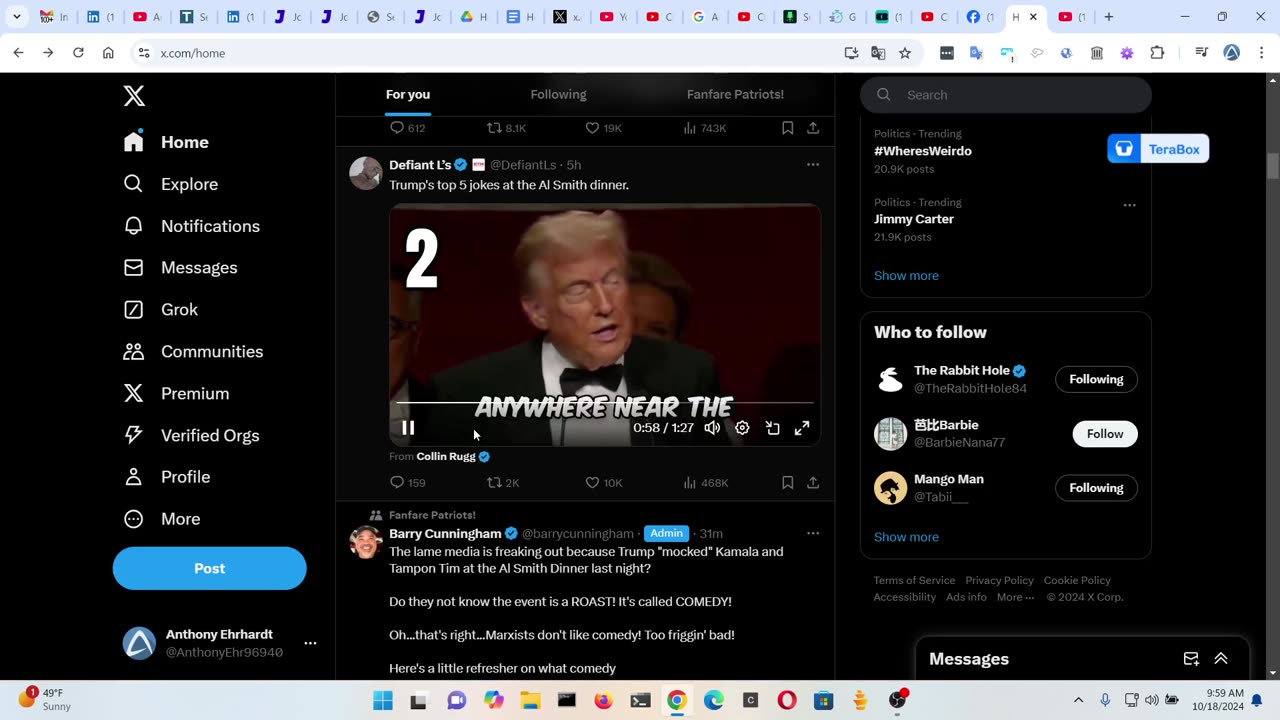
Task: Mute the video volume icon
Action: 712,428
